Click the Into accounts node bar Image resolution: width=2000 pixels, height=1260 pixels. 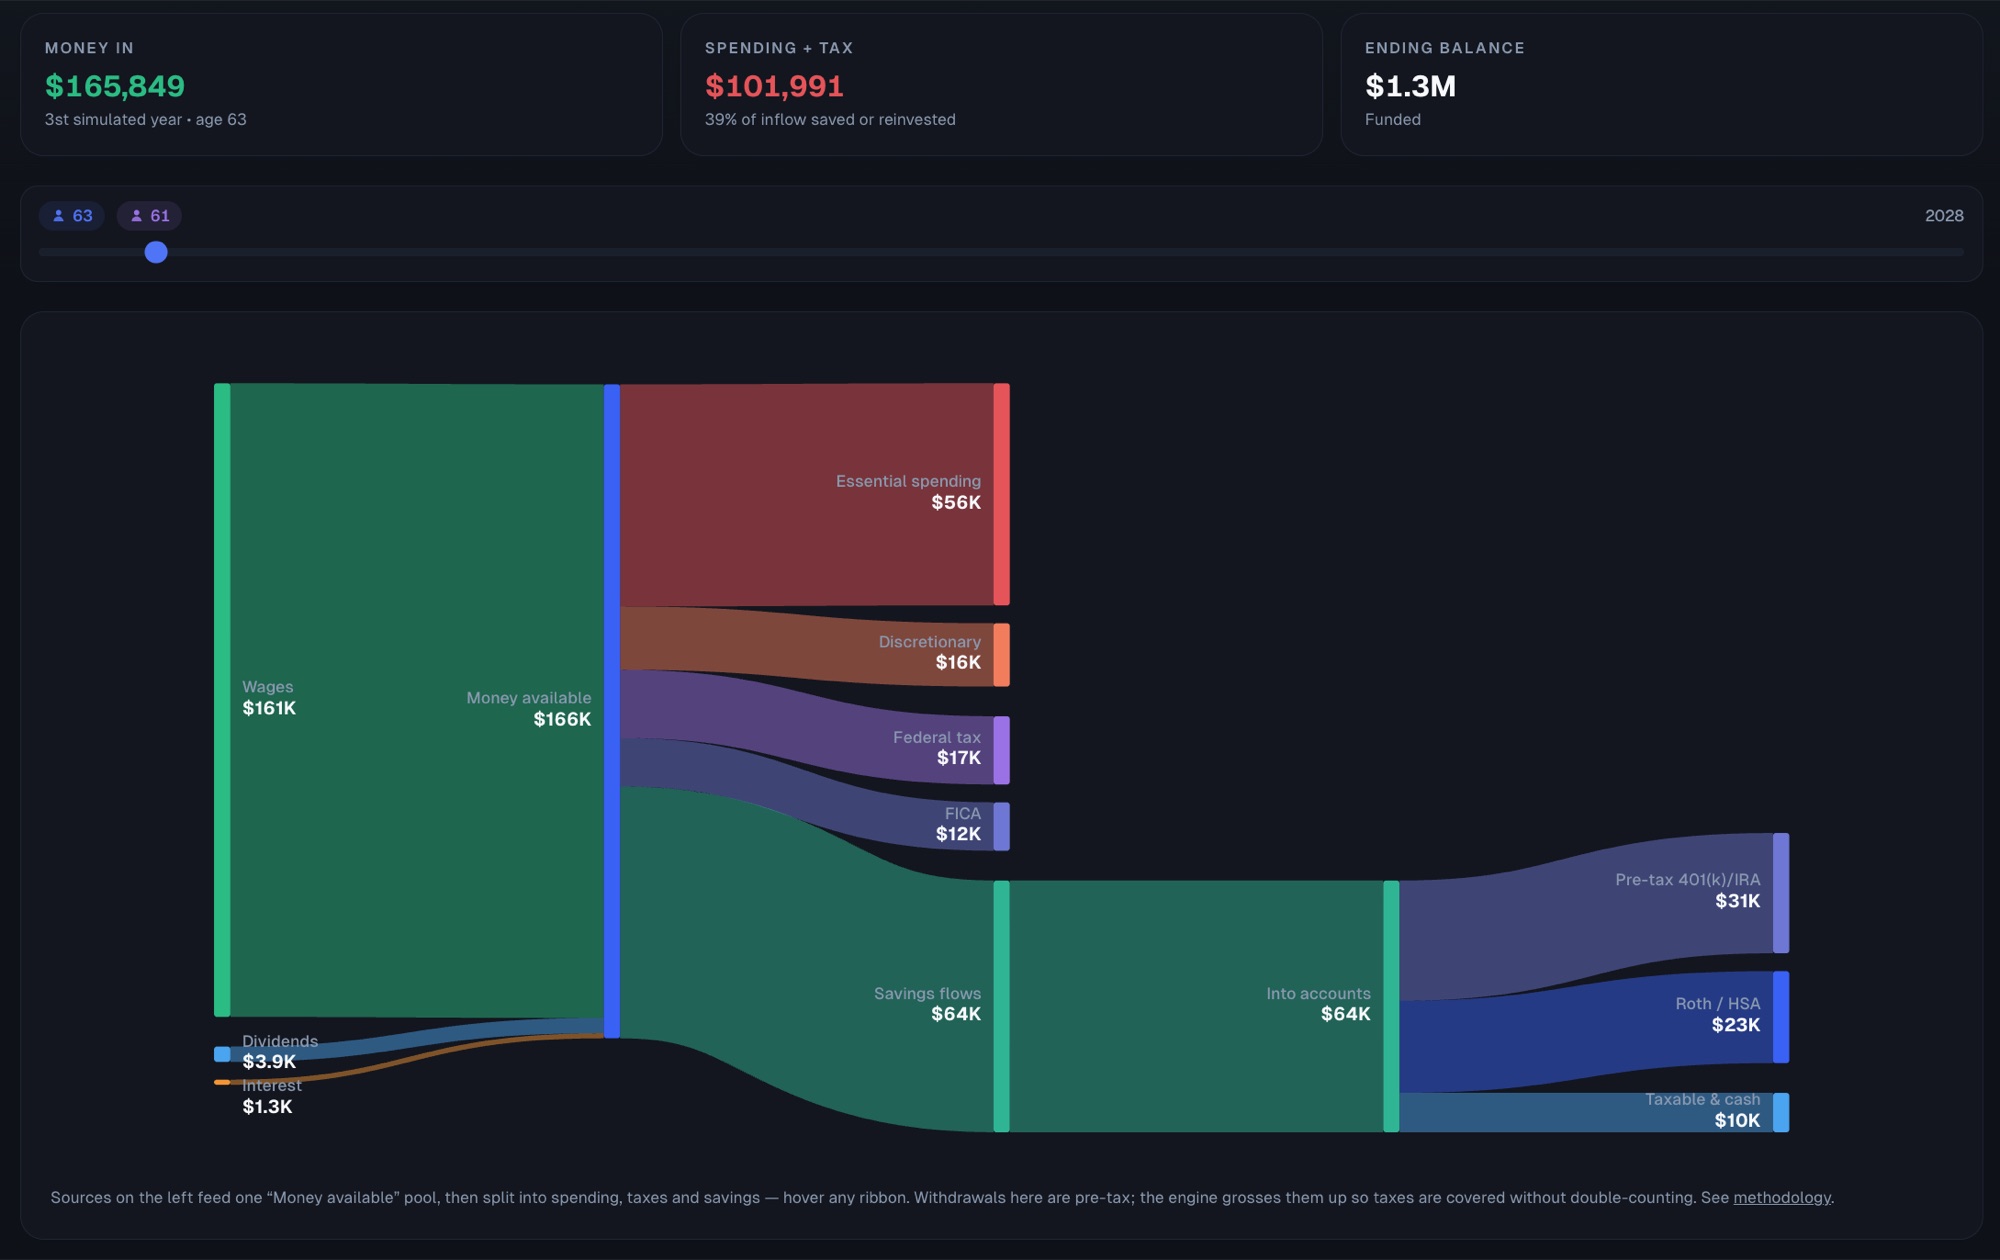(1391, 1006)
